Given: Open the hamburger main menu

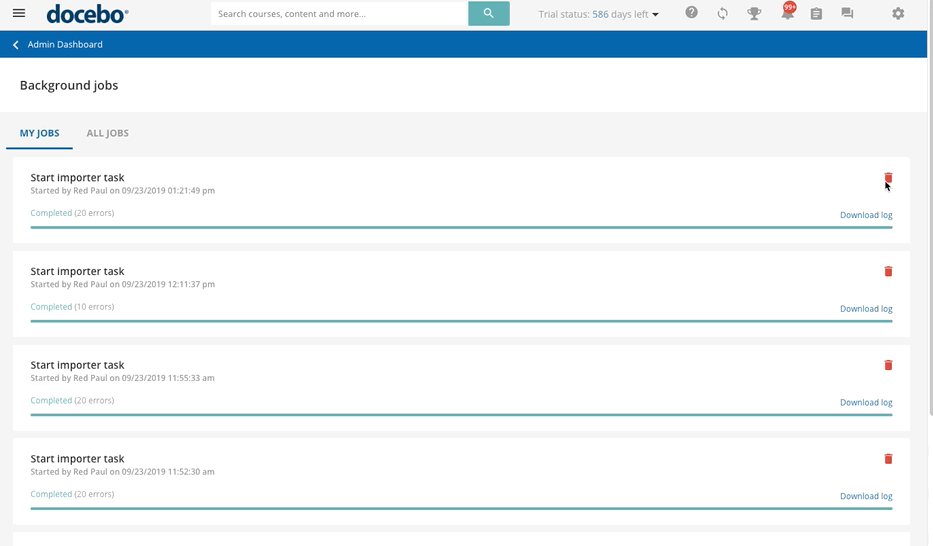Looking at the screenshot, I should click(x=19, y=13).
